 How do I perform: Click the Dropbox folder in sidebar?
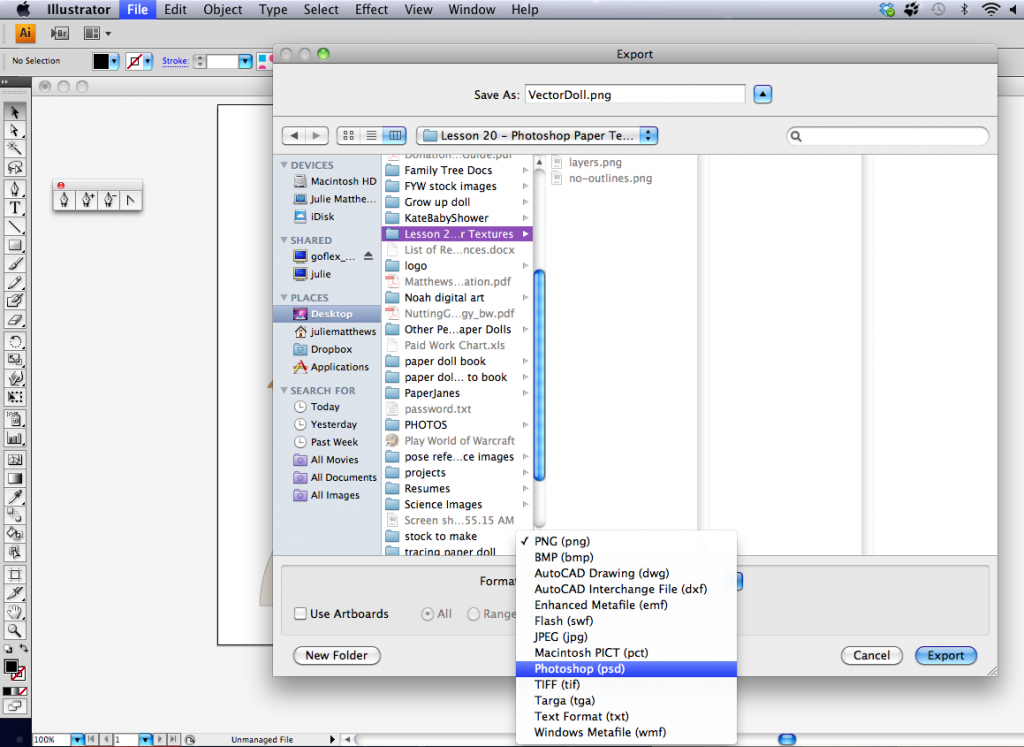331,350
